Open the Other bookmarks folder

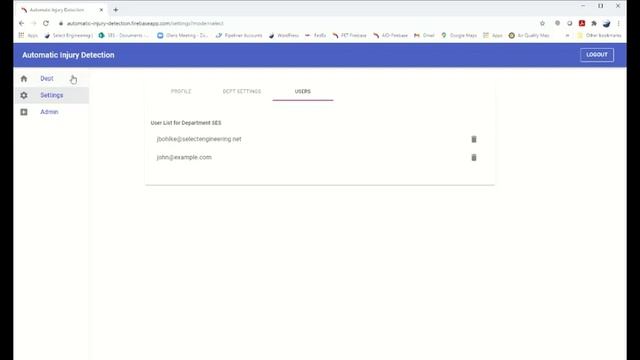pyautogui.click(x=599, y=36)
